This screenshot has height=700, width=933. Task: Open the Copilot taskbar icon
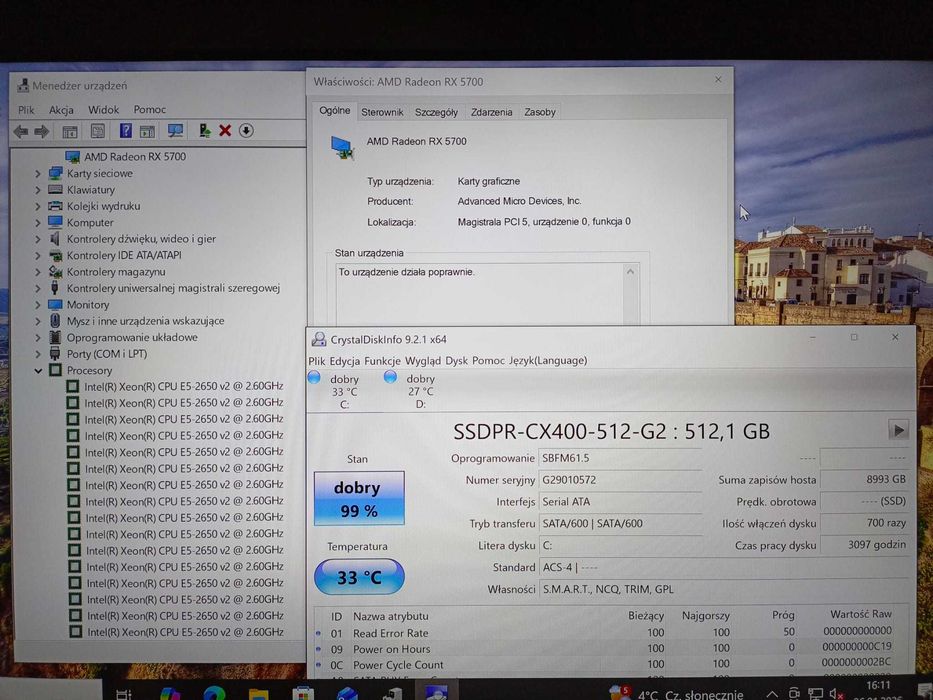170,693
